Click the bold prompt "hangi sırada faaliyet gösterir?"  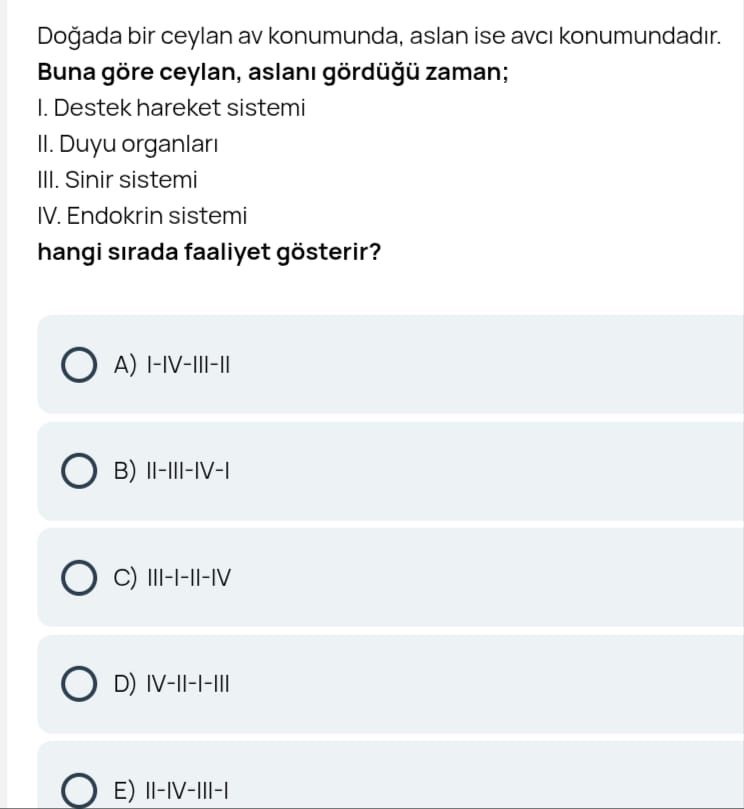(209, 252)
